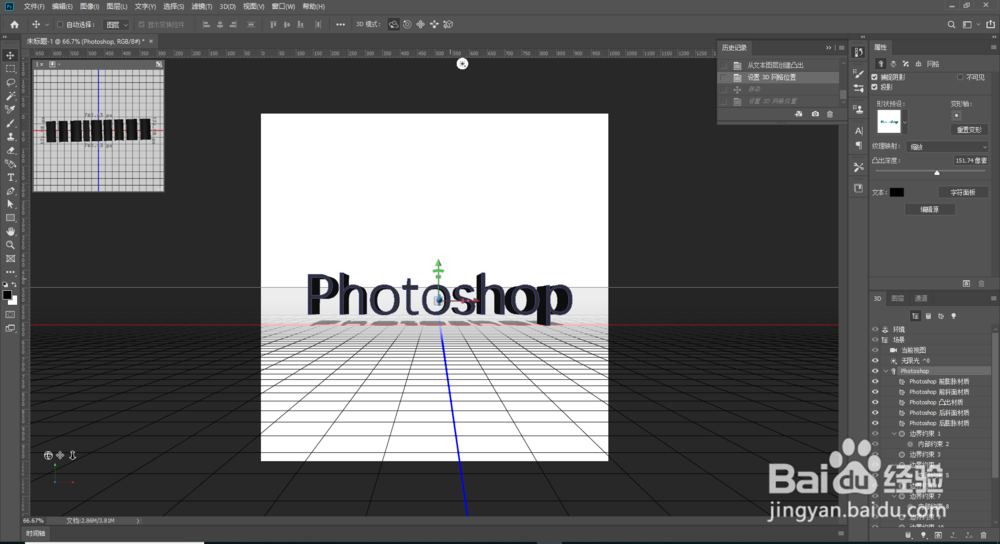Viewport: 1000px width, 544px height.
Task: Collapse the 边界约束 1 node
Action: pyautogui.click(x=894, y=433)
